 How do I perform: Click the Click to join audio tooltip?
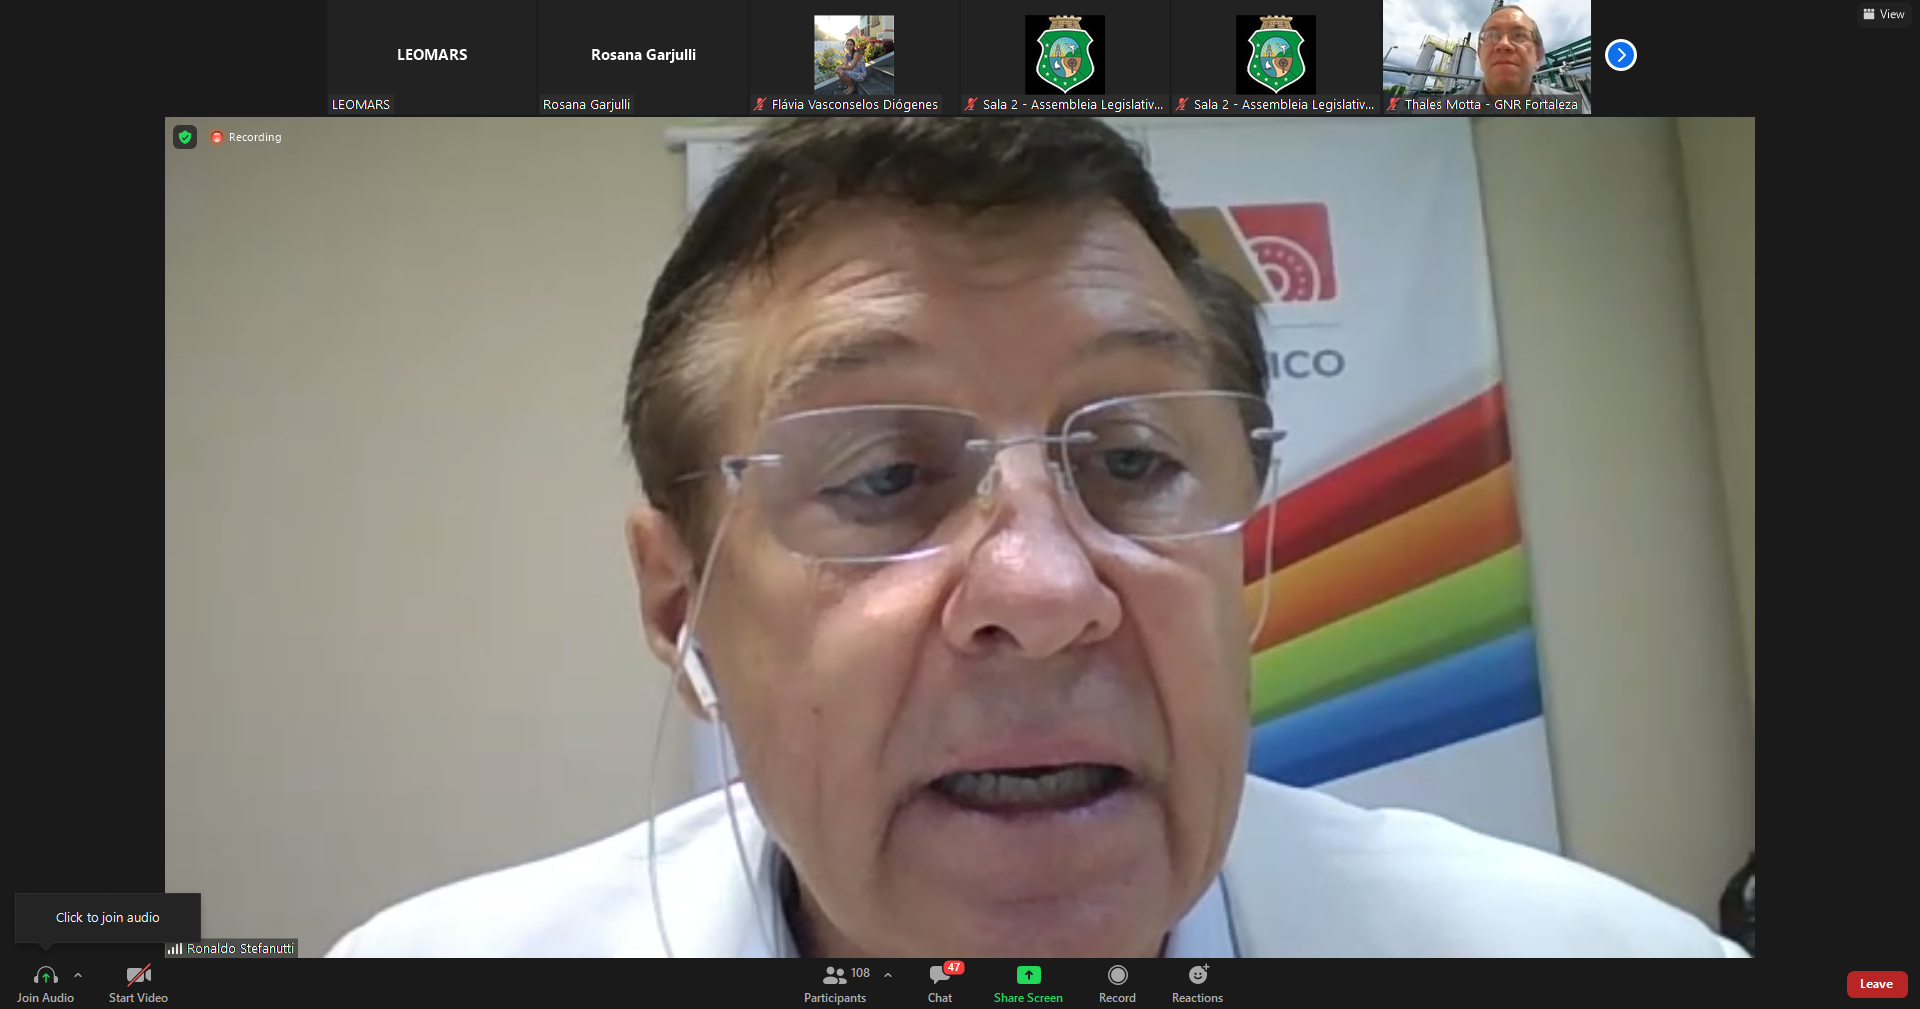tap(108, 917)
